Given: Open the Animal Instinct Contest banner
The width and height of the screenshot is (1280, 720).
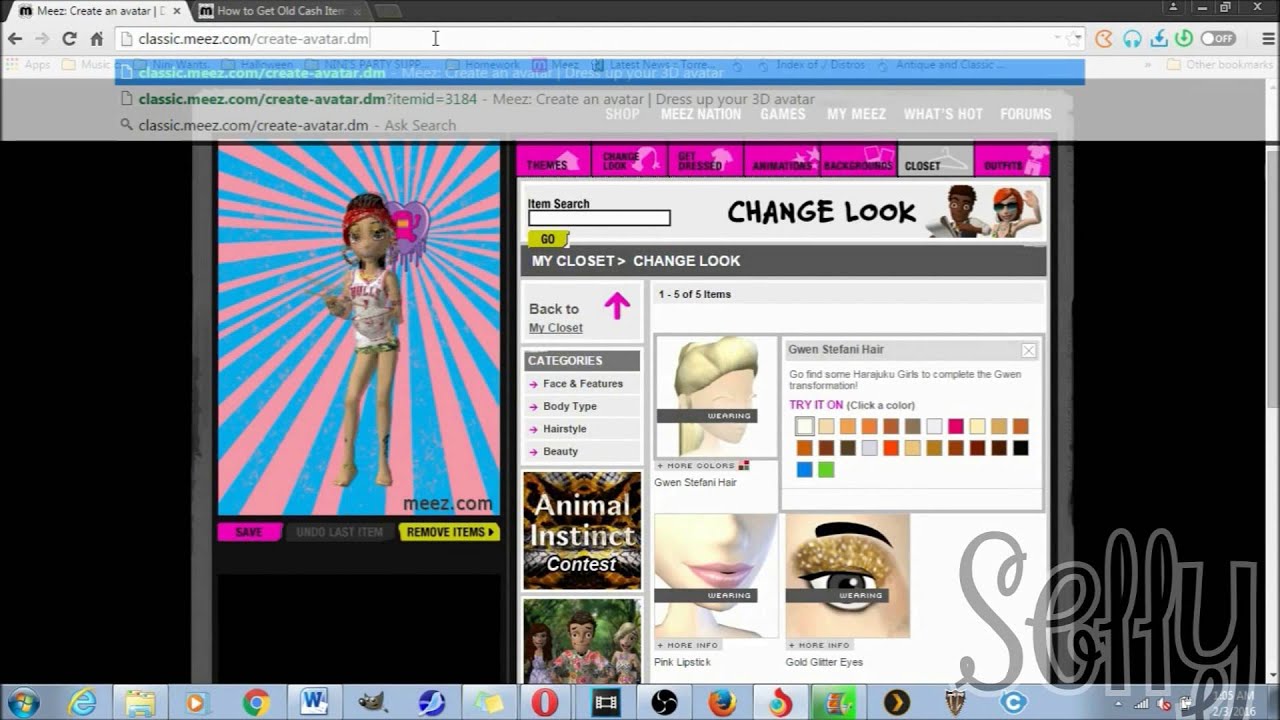Looking at the screenshot, I should [x=582, y=530].
